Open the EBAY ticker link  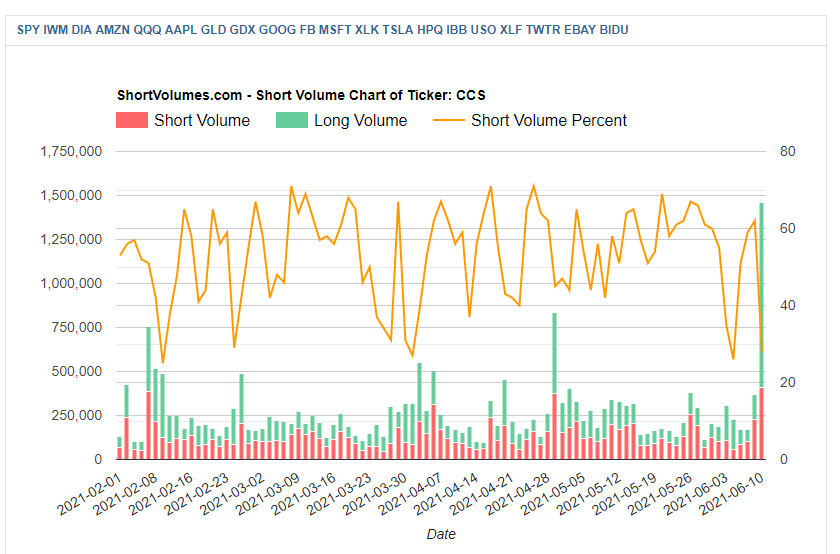pos(578,30)
